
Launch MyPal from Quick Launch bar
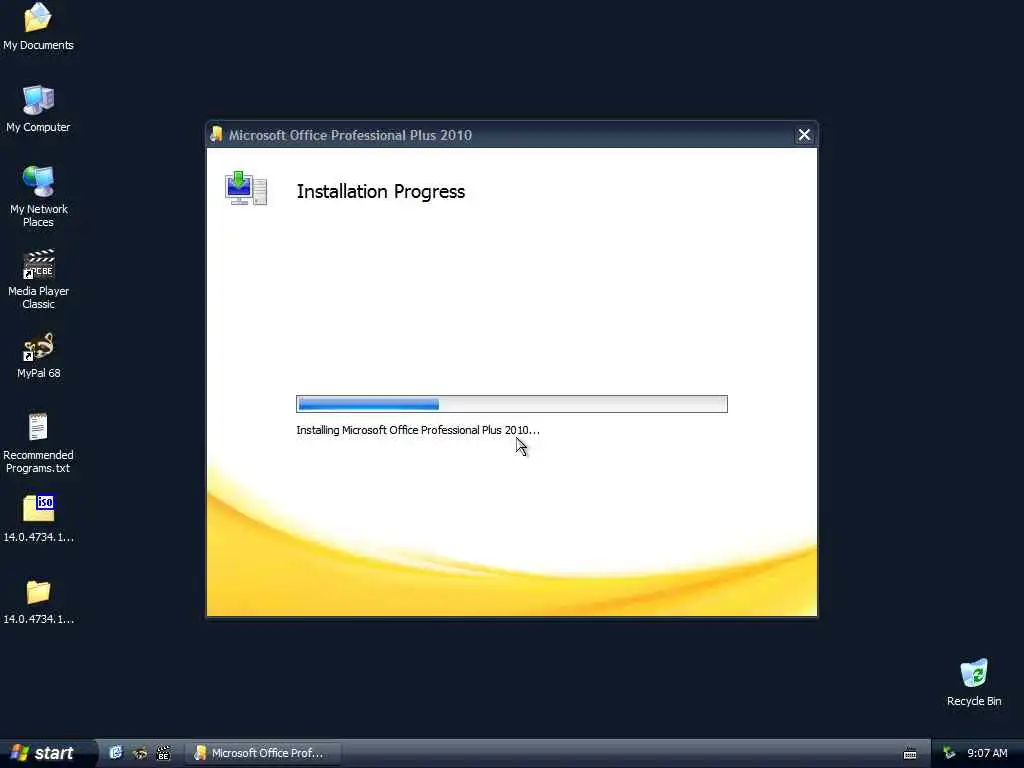pos(139,753)
